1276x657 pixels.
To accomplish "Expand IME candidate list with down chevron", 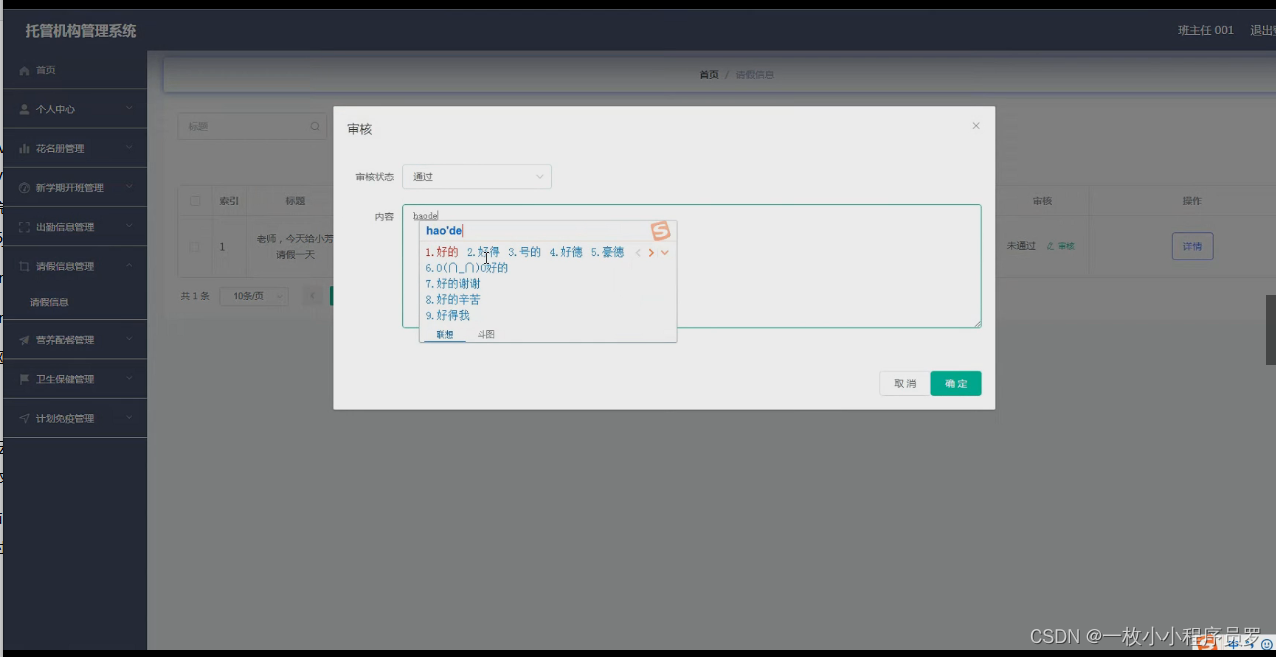I will (x=665, y=253).
